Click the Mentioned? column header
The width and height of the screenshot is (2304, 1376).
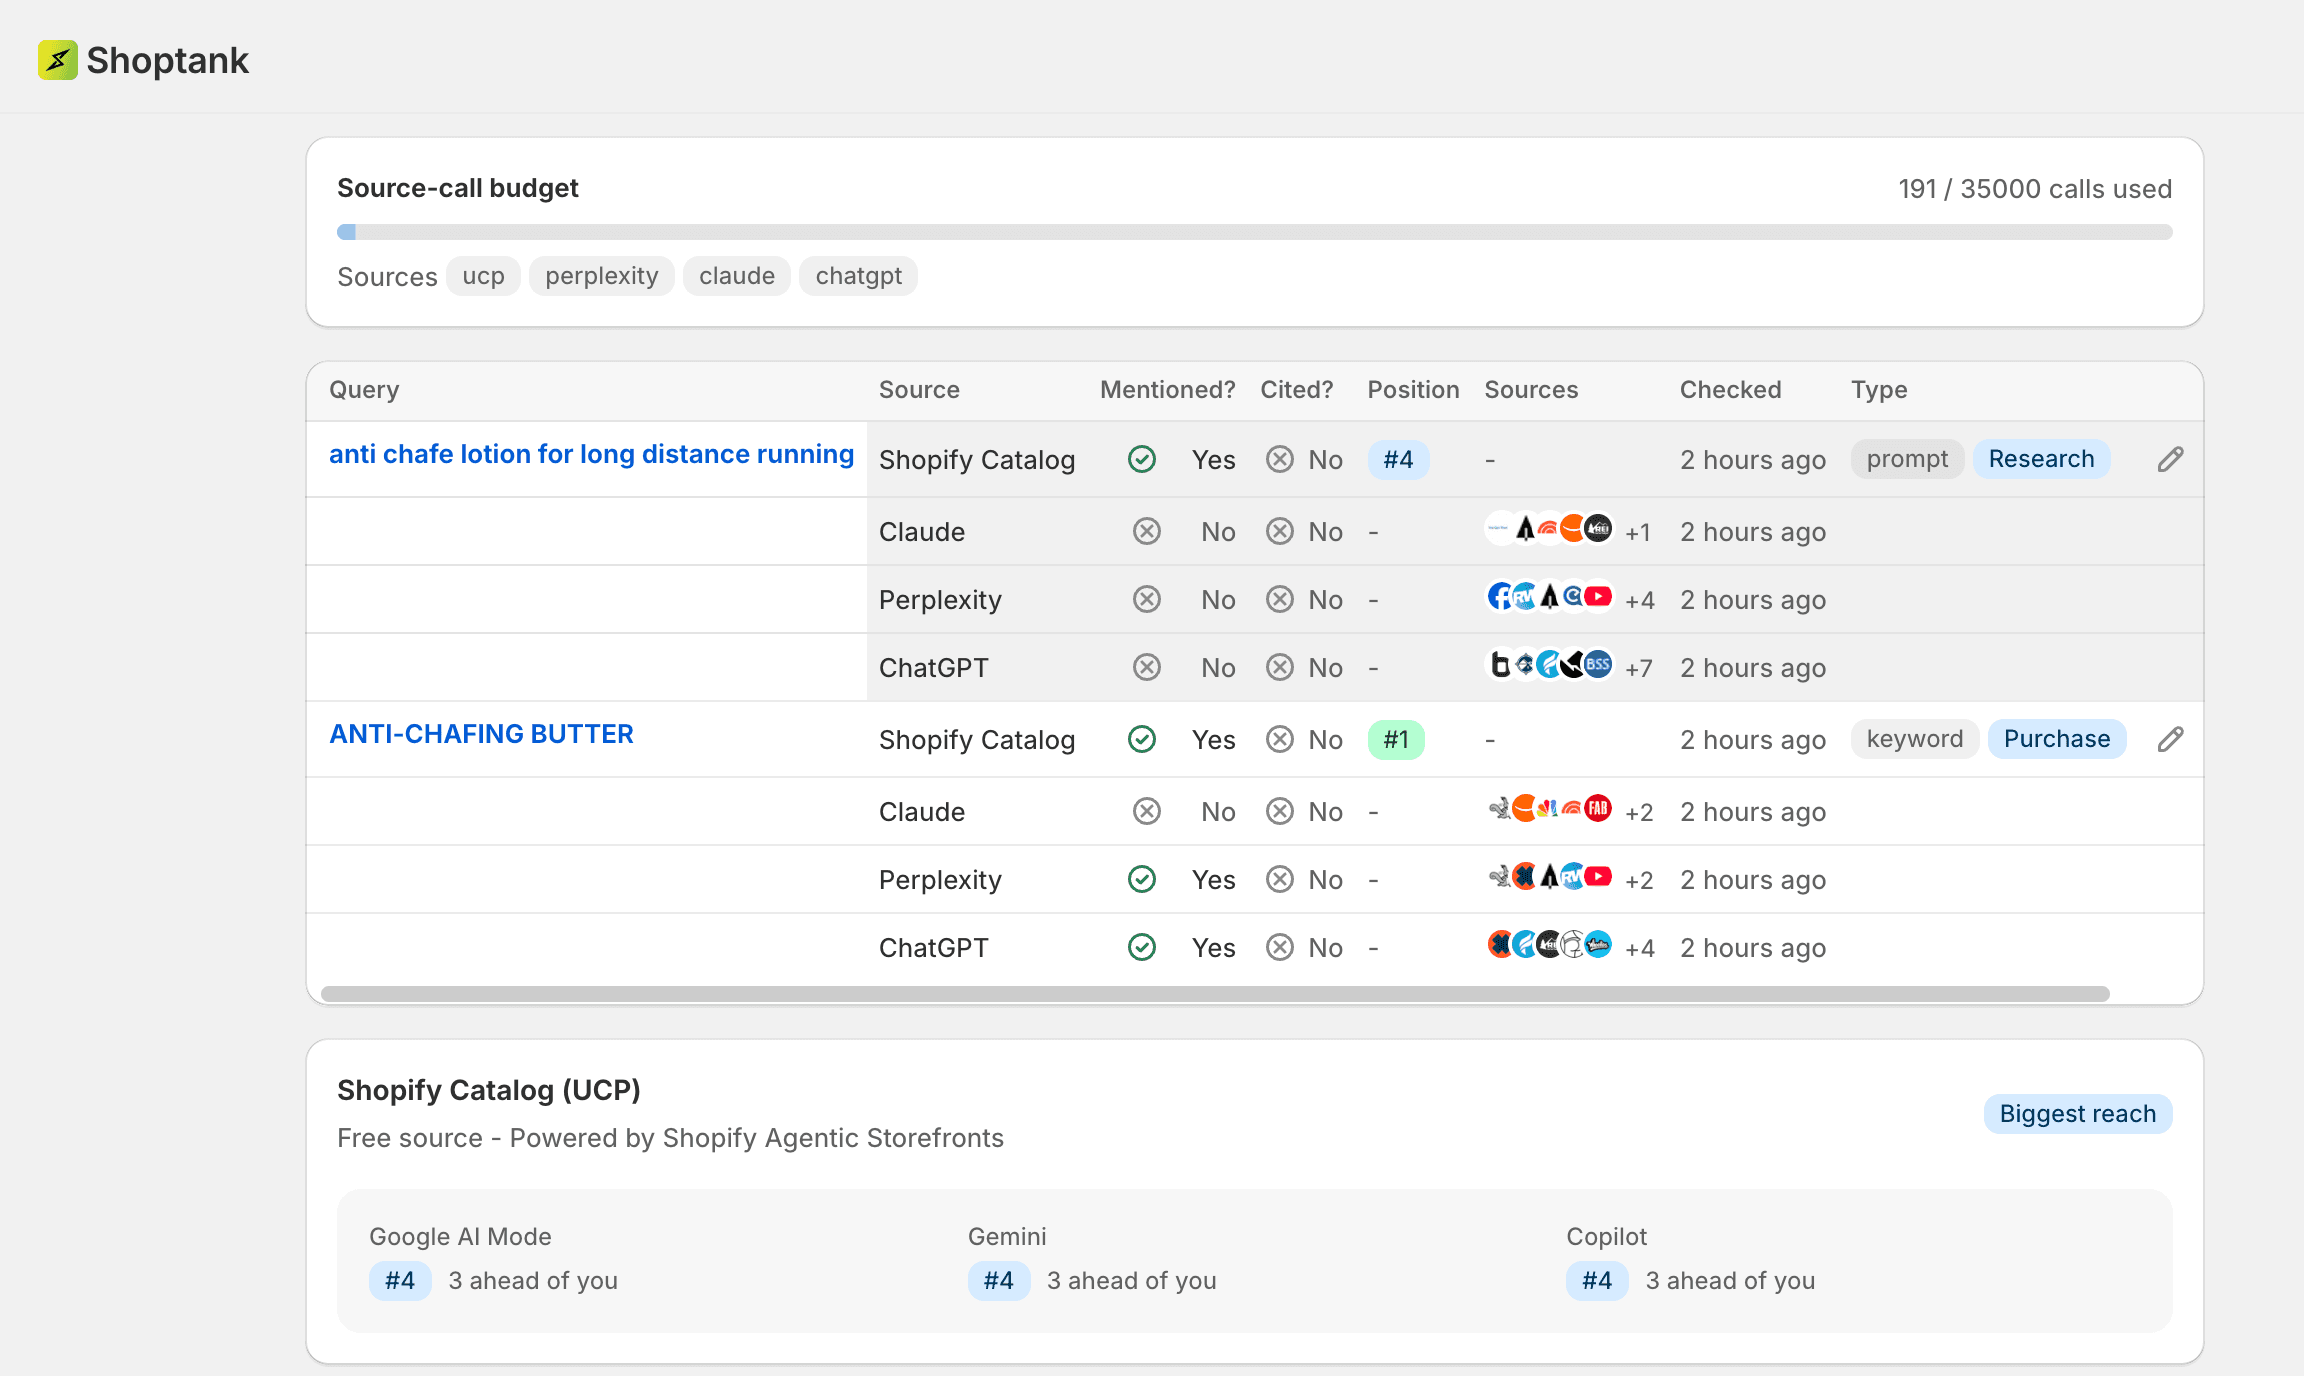[1167, 390]
